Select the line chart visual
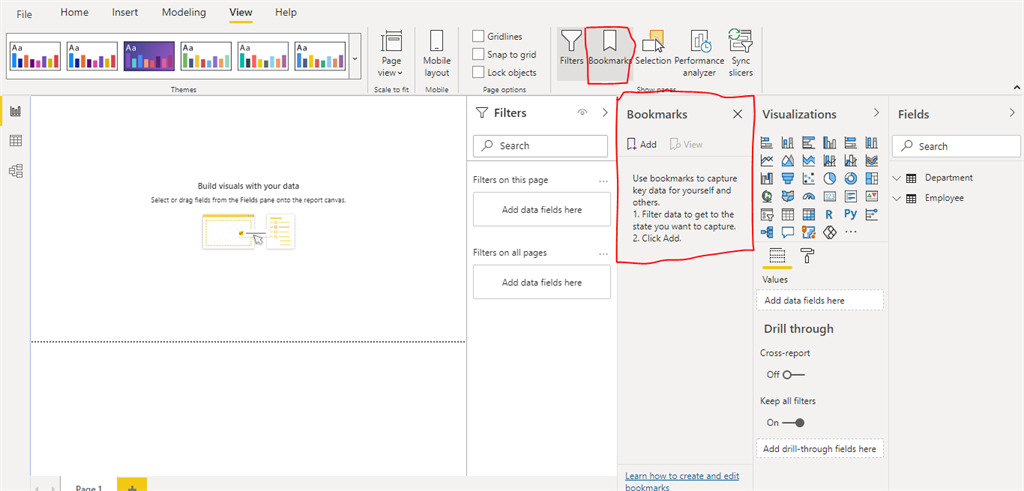The image size is (1024, 491). (767, 160)
